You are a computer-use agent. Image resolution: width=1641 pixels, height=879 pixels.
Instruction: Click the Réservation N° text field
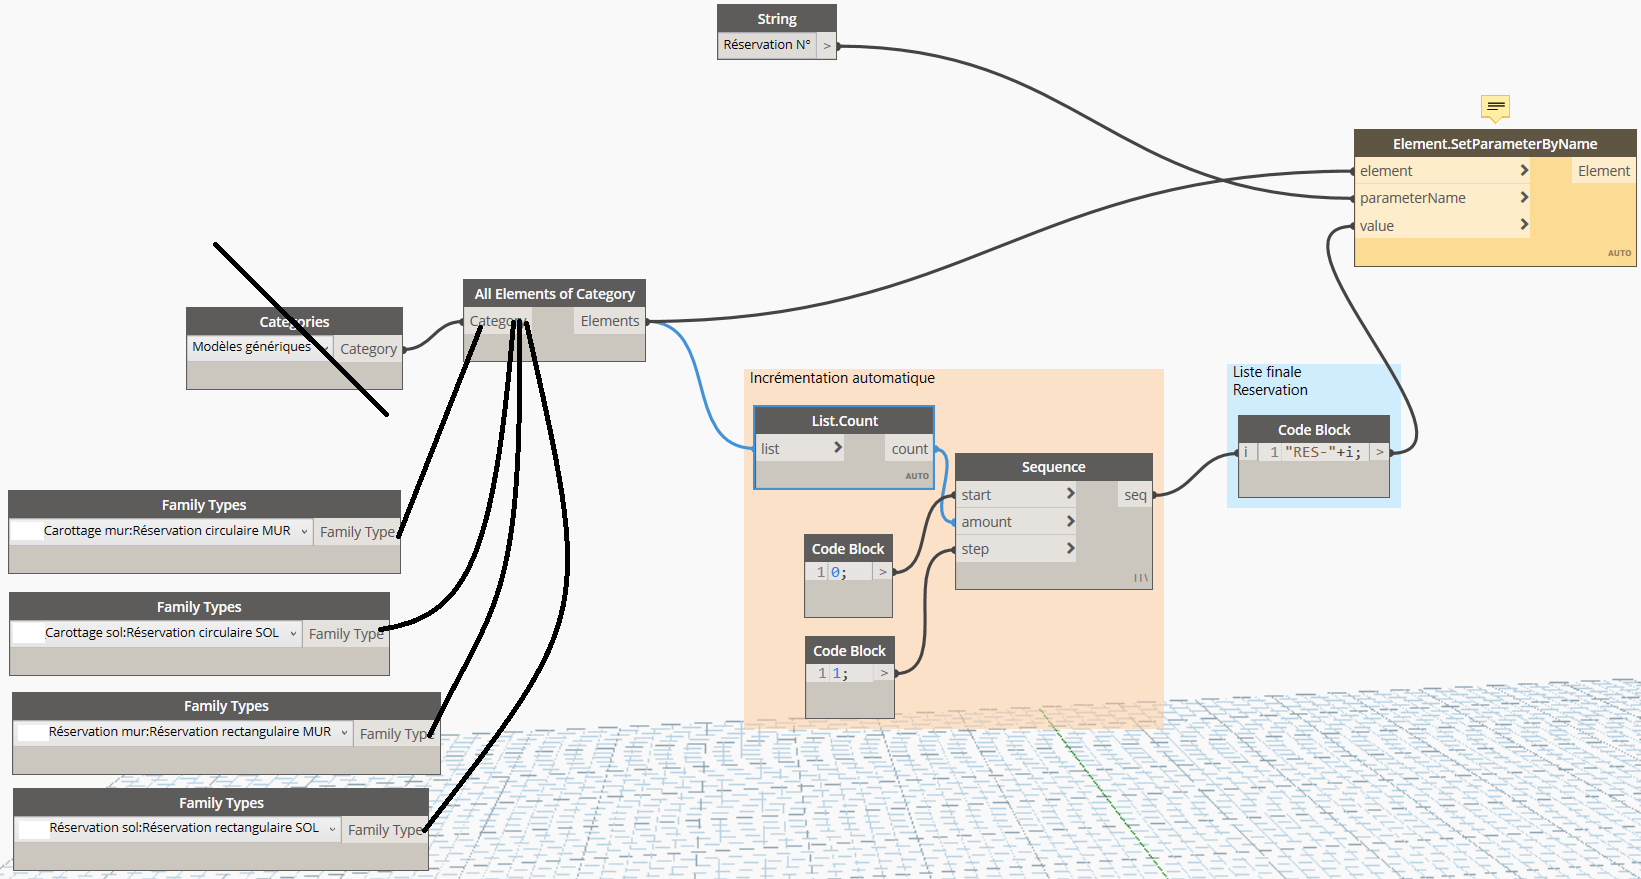pos(767,45)
